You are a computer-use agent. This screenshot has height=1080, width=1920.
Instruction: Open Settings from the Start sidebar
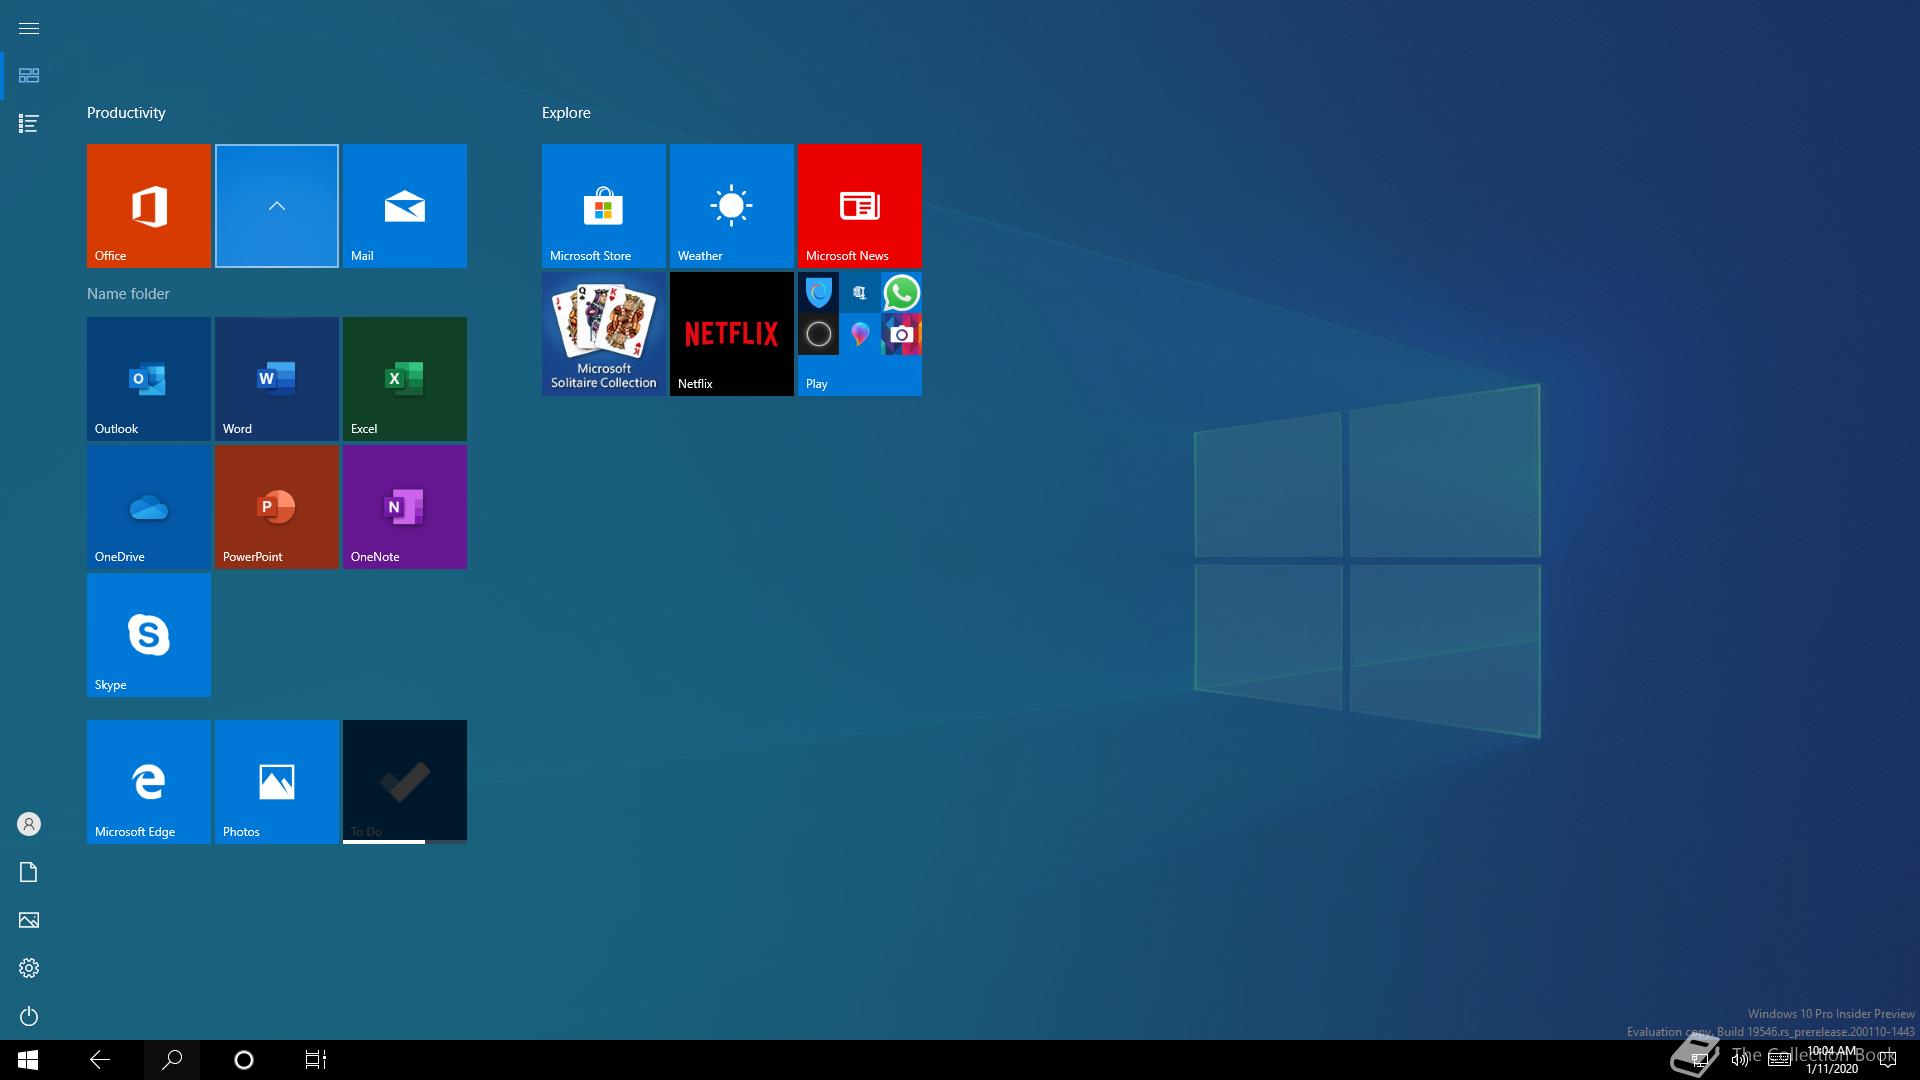(x=29, y=968)
